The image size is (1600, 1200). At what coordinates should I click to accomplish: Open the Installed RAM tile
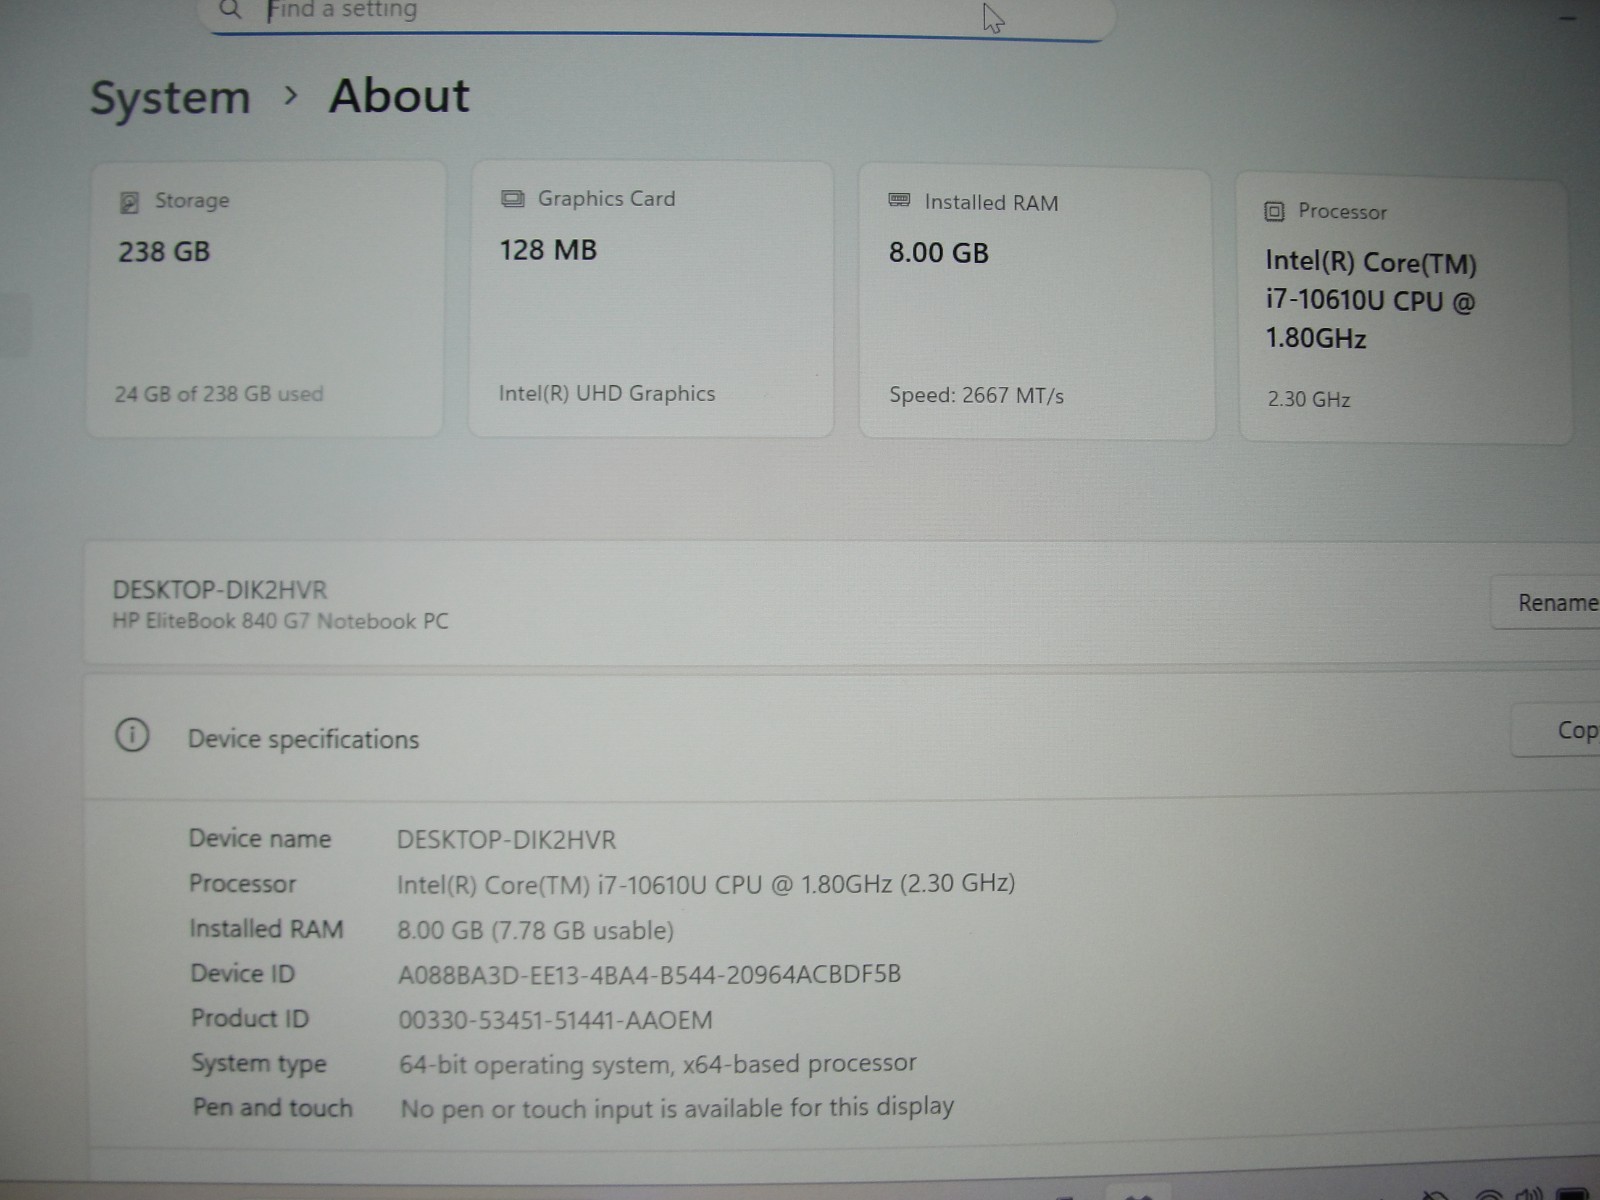(1036, 303)
